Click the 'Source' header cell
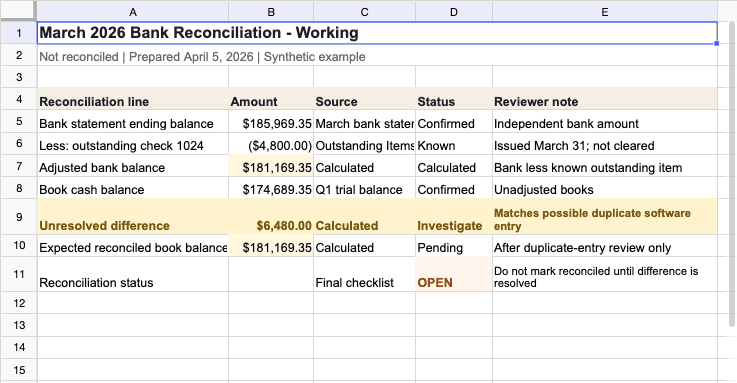 click(364, 99)
